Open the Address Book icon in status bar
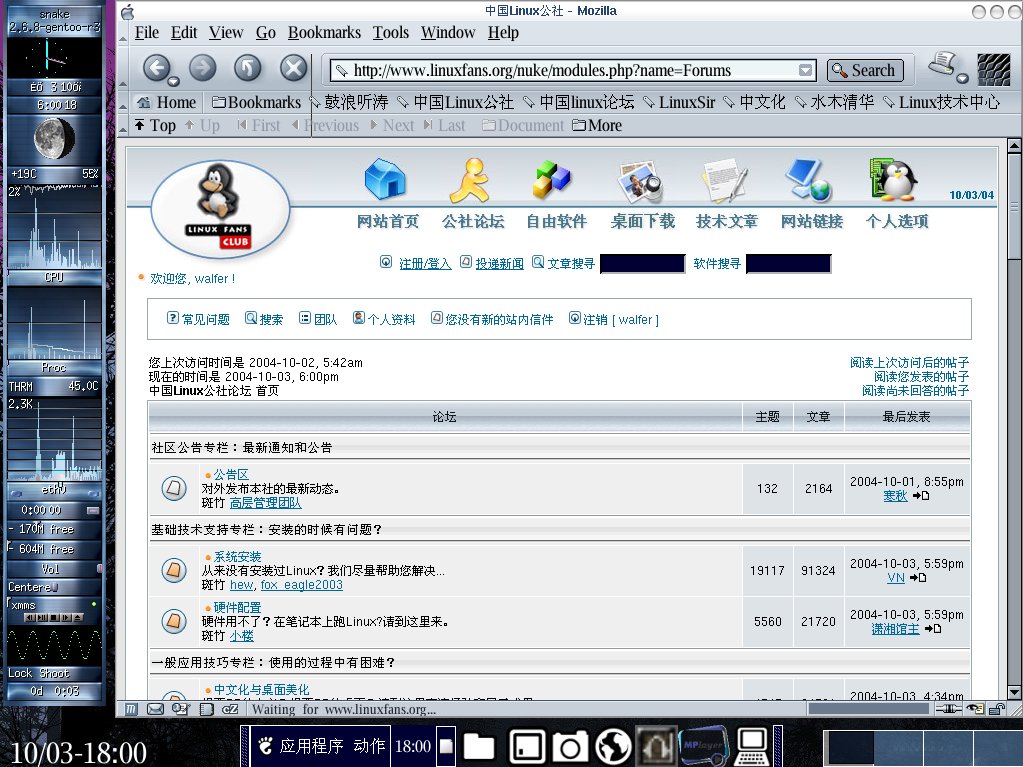The width and height of the screenshot is (1023, 767). (207, 709)
